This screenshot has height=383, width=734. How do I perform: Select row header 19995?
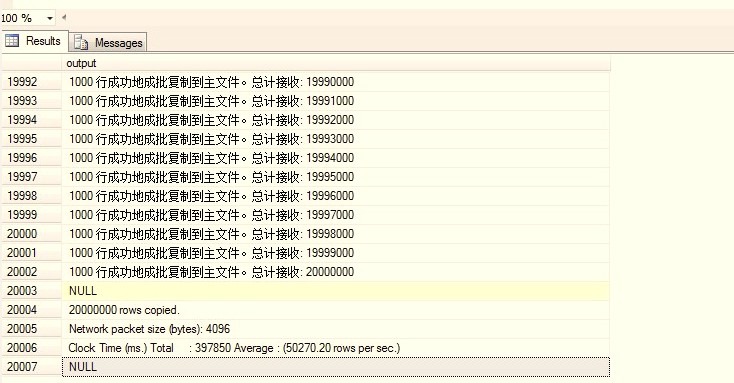pos(31,139)
